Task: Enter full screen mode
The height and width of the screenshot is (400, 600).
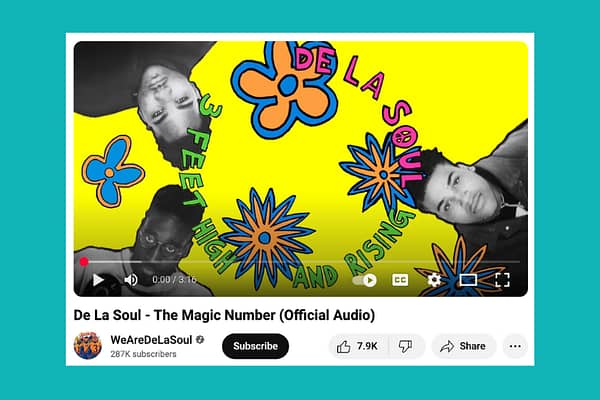Action: 502,280
